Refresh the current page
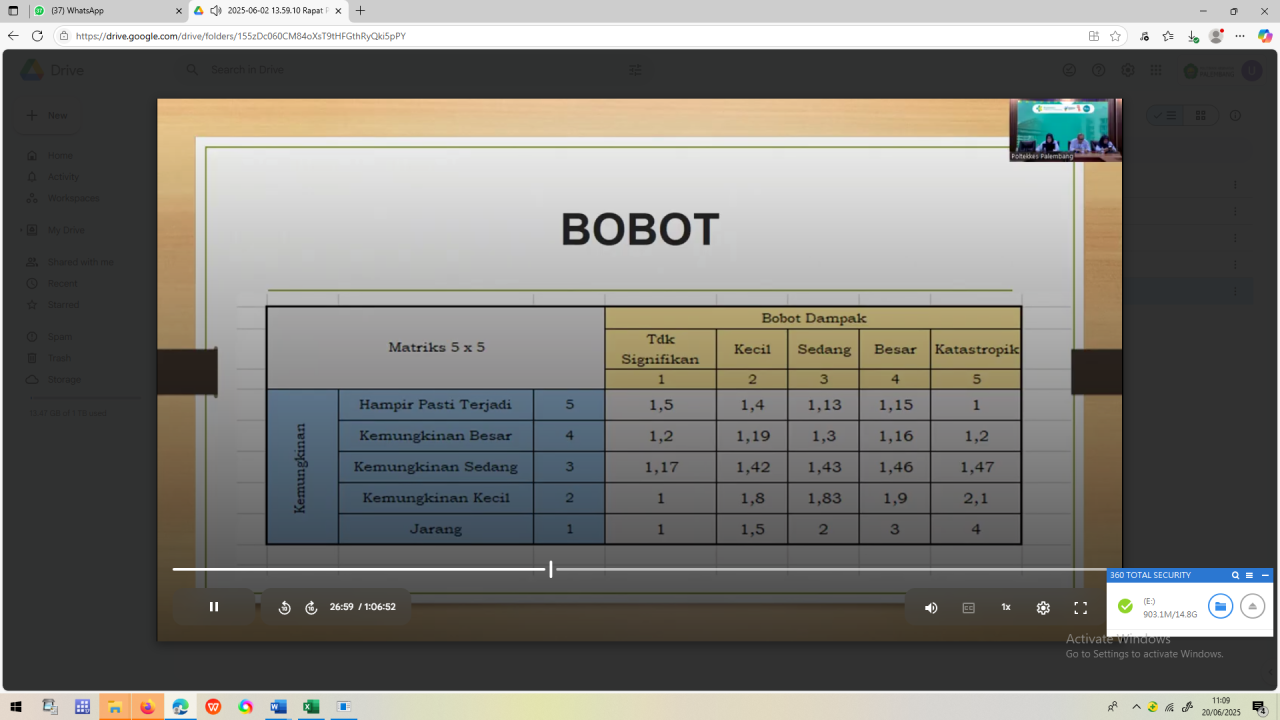The width and height of the screenshot is (1280, 720). [x=37, y=36]
